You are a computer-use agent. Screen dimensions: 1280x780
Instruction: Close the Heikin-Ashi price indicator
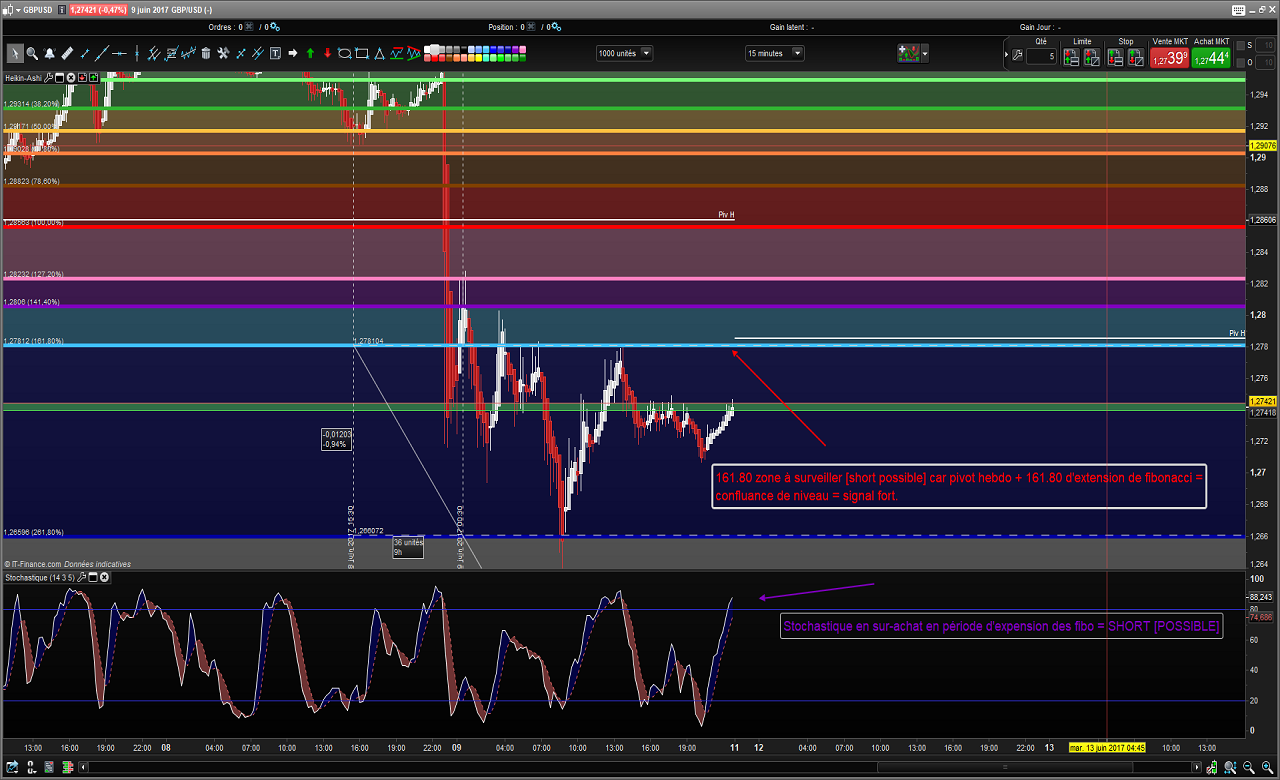coord(71,76)
